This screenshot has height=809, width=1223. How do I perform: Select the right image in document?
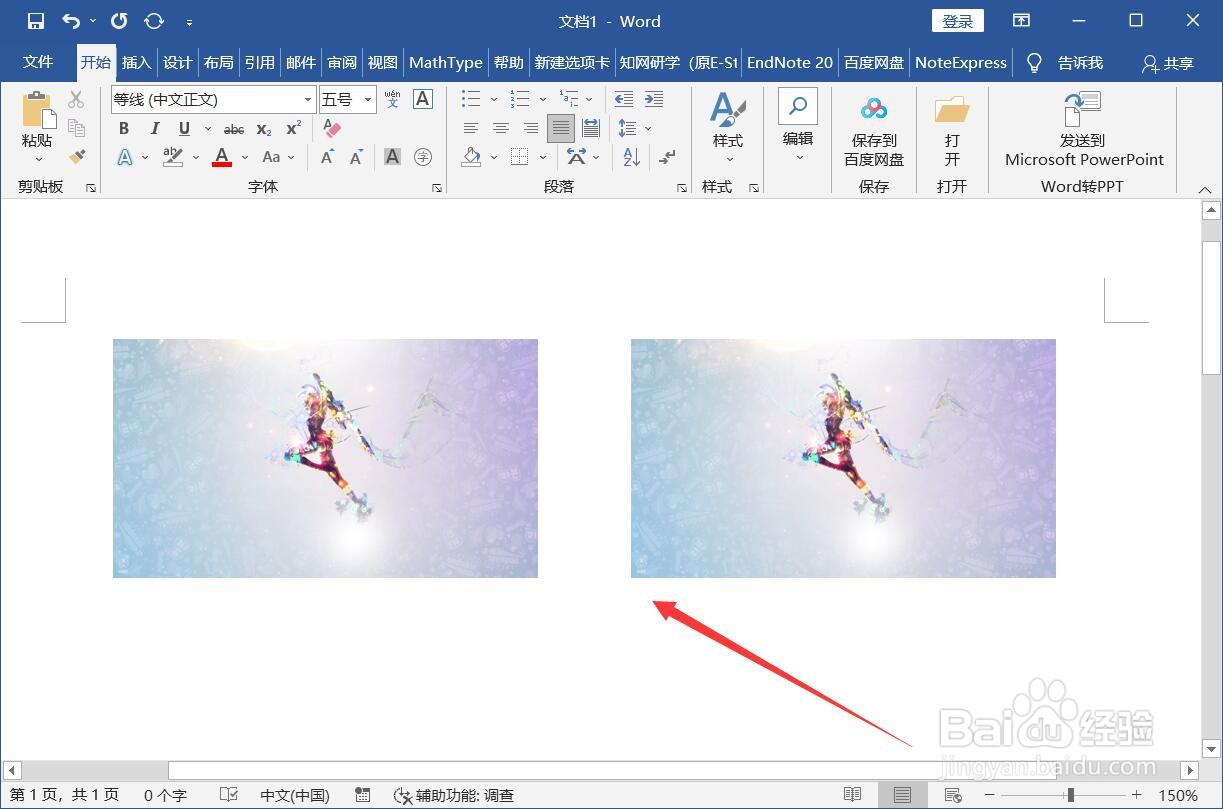pyautogui.click(x=843, y=458)
